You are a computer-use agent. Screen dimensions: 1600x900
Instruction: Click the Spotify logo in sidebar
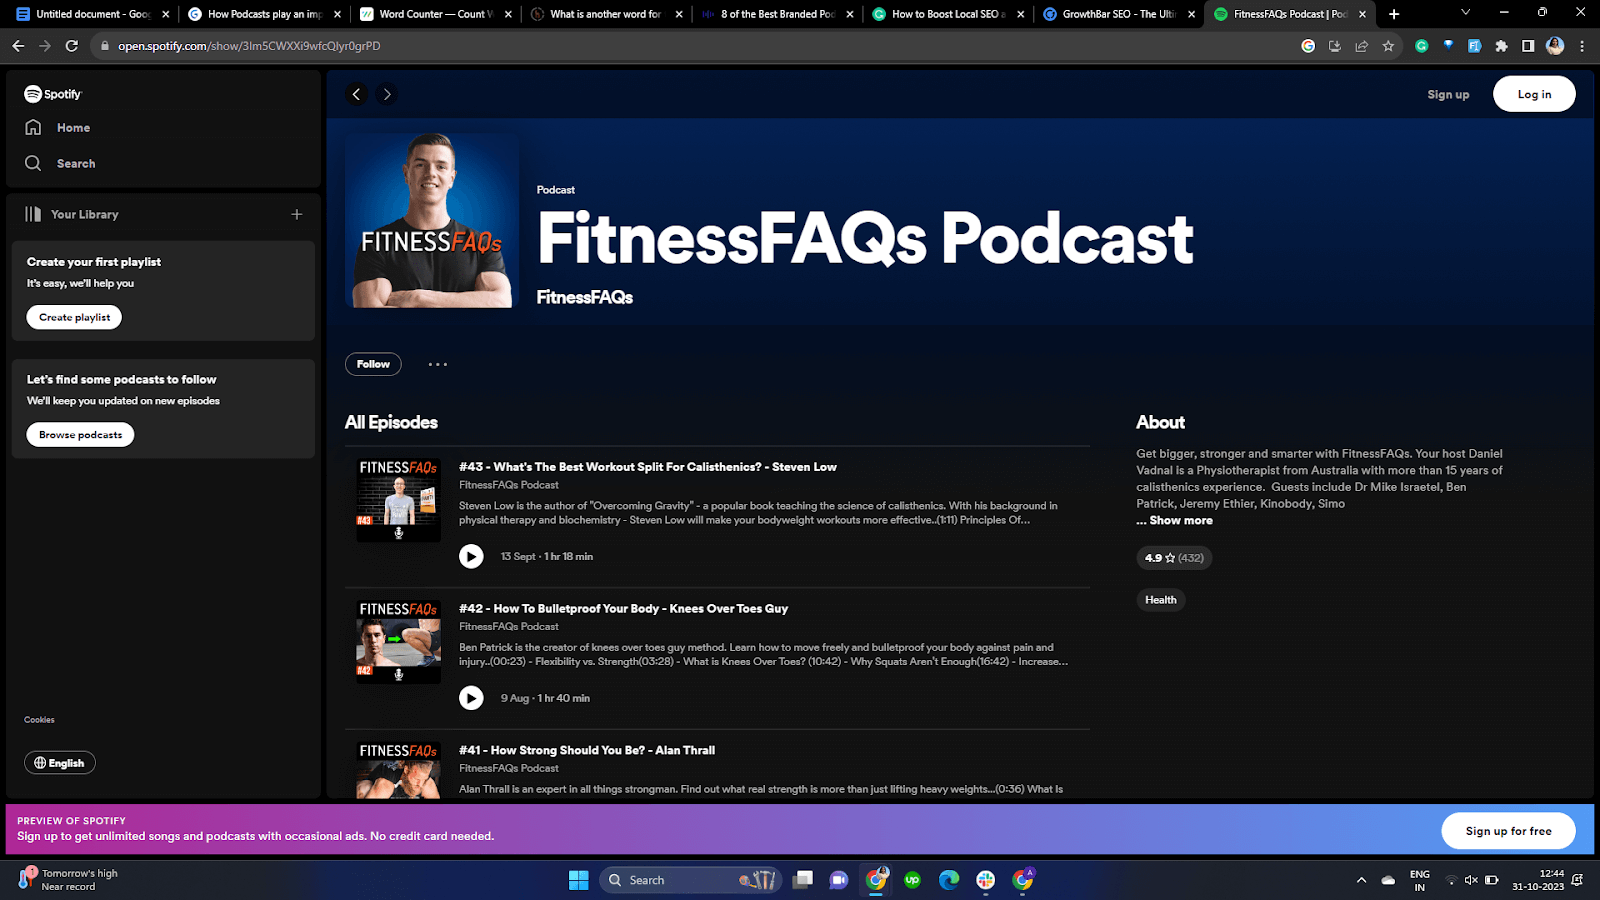pyautogui.click(x=53, y=94)
